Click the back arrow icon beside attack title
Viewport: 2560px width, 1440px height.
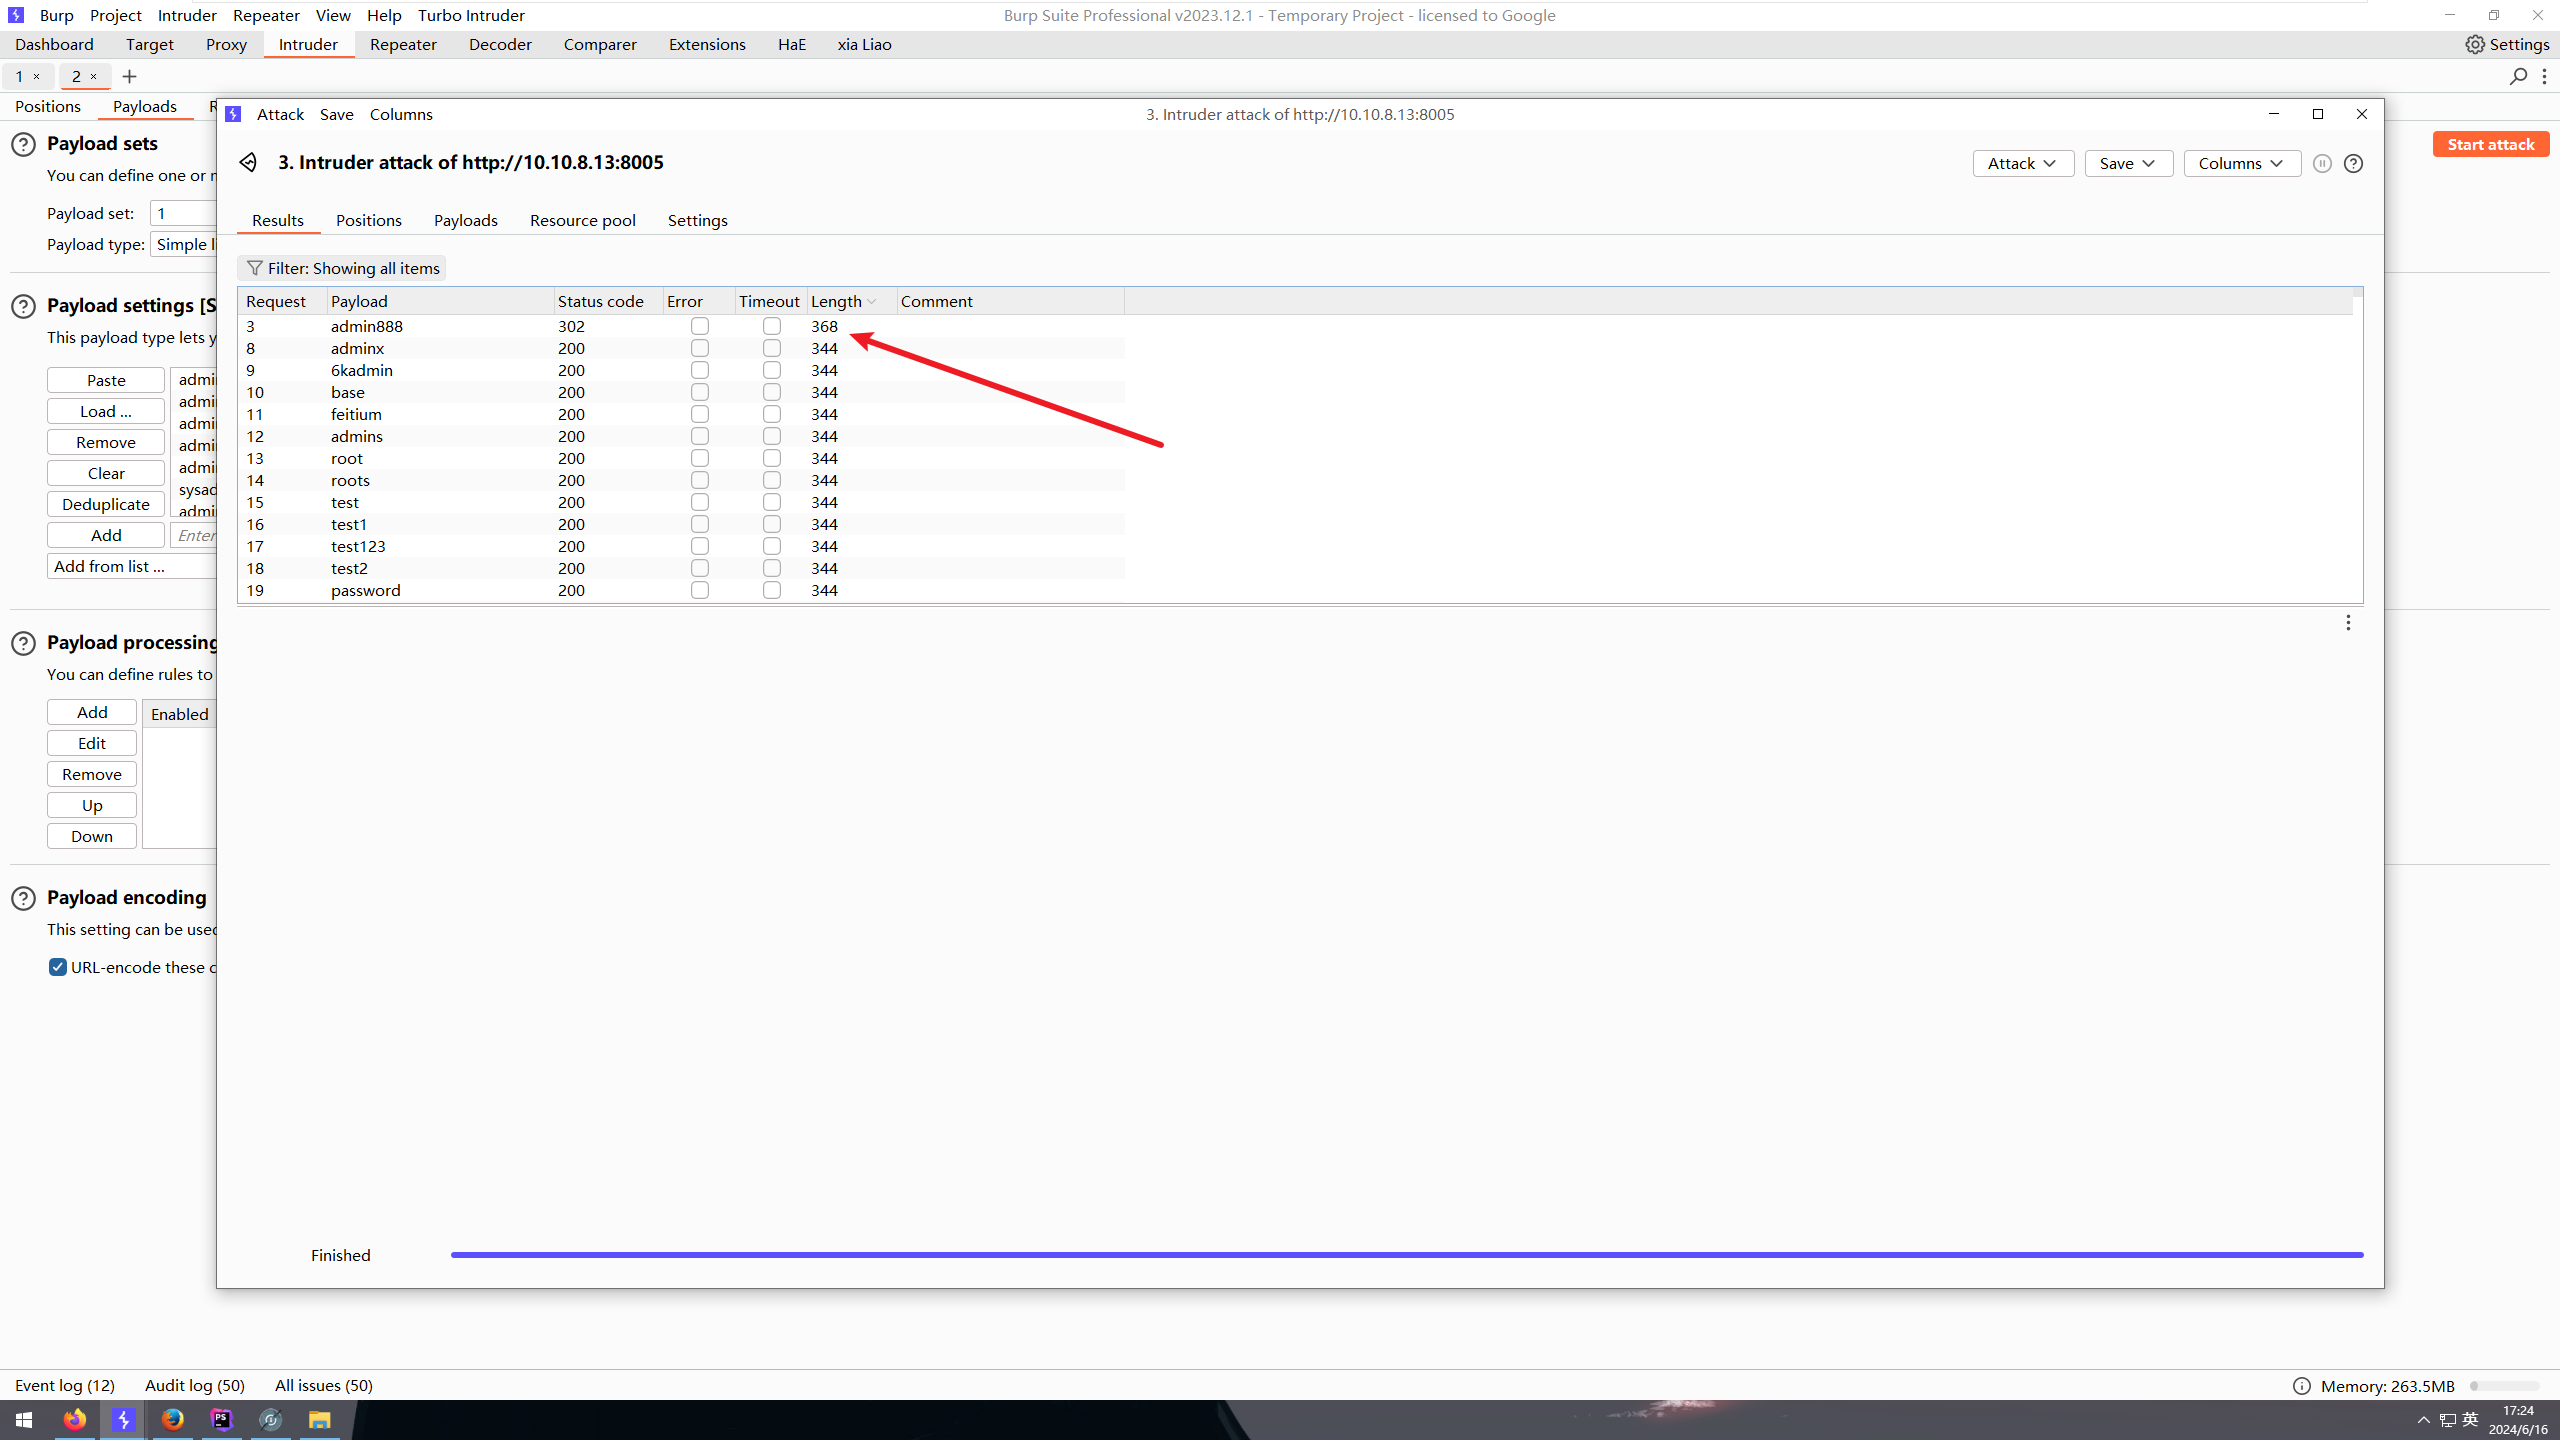[248, 162]
